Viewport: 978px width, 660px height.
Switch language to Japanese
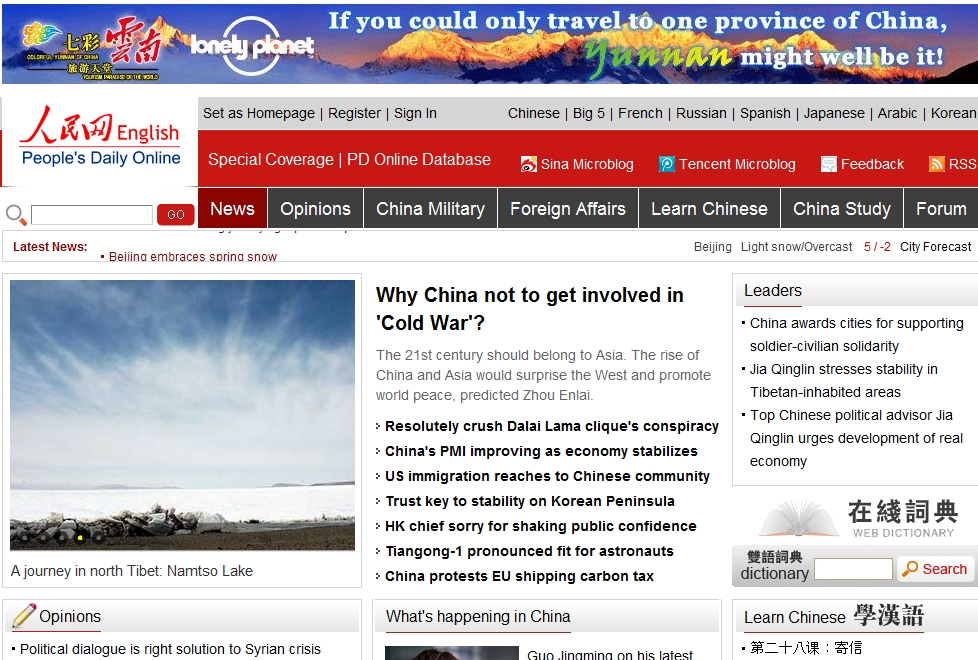pyautogui.click(x=834, y=113)
